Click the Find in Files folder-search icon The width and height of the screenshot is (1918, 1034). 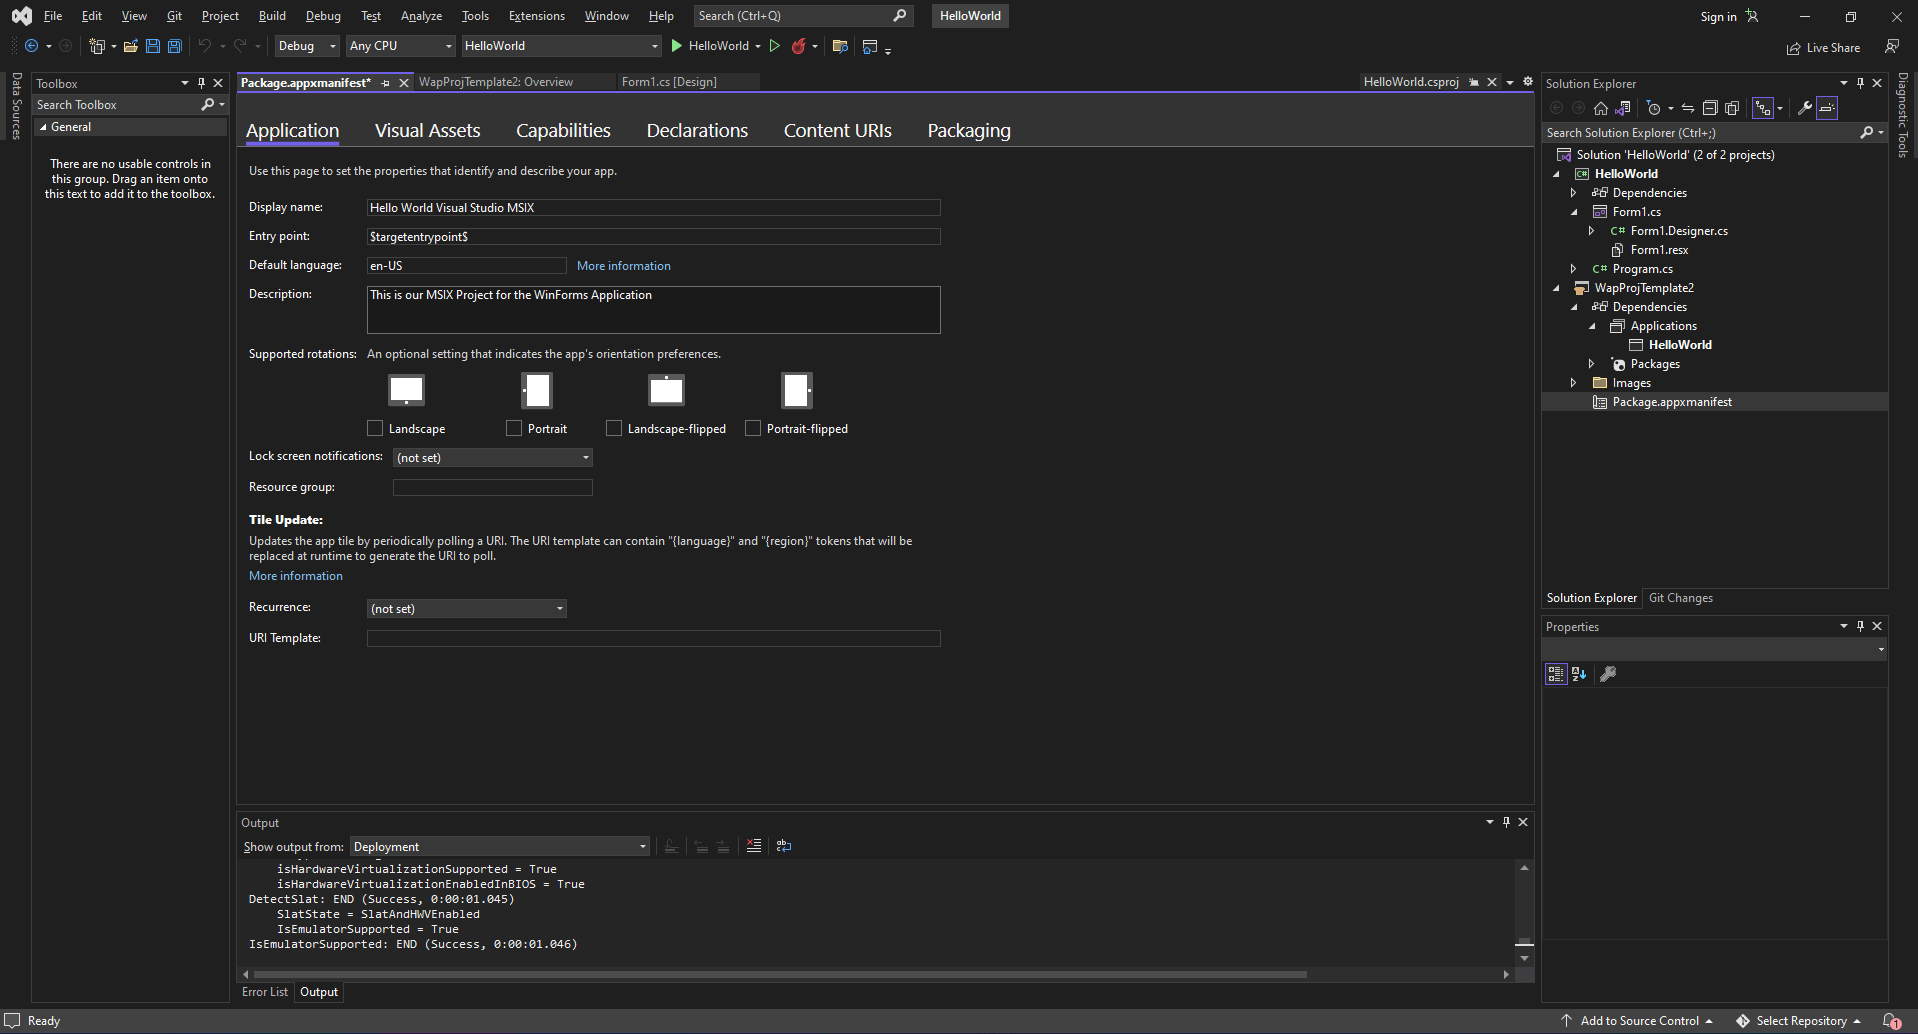[840, 46]
